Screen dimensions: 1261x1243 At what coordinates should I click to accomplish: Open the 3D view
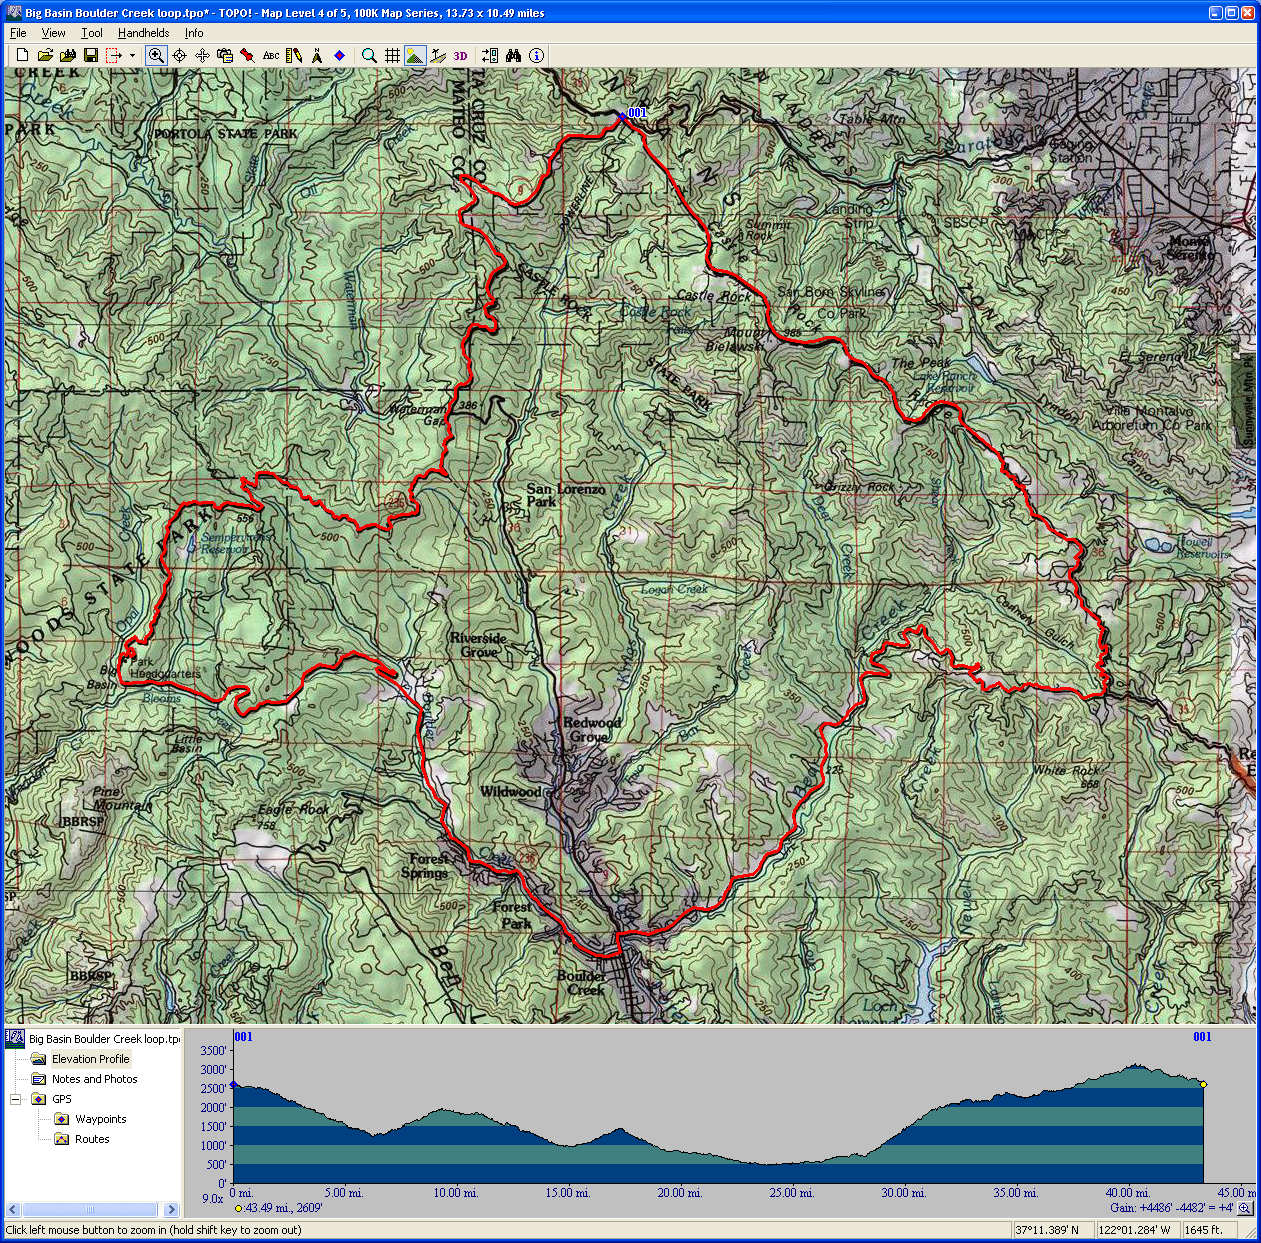coord(460,56)
